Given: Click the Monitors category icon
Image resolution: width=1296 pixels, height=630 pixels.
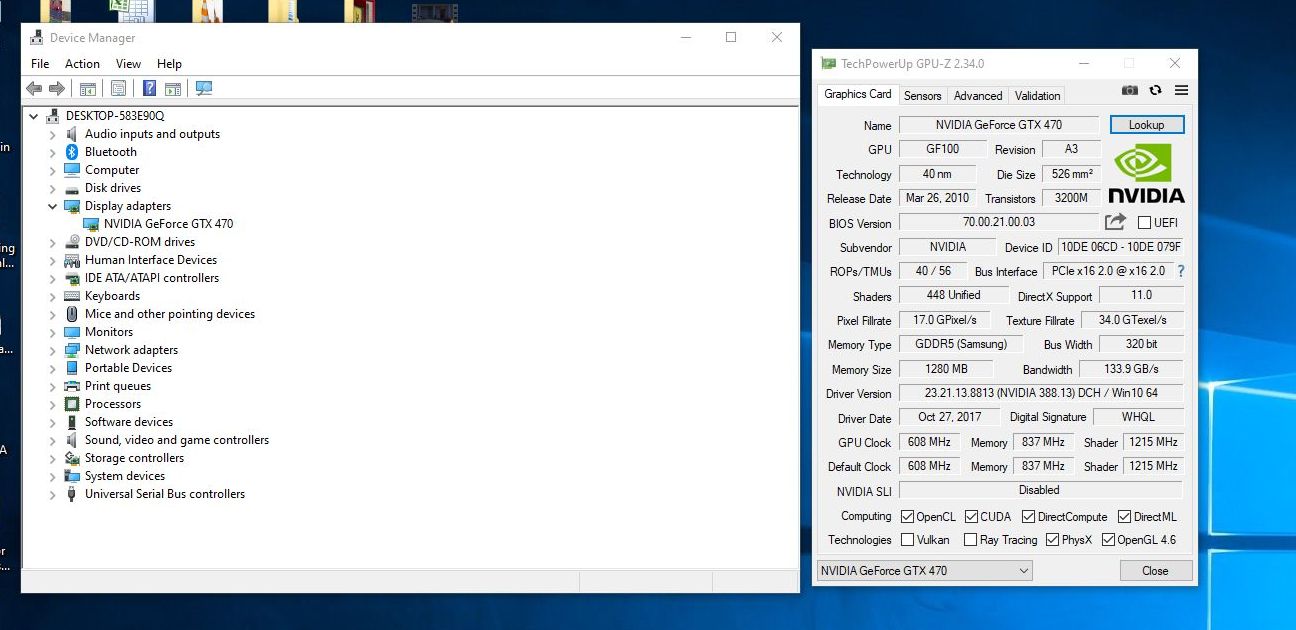Looking at the screenshot, I should coord(72,332).
